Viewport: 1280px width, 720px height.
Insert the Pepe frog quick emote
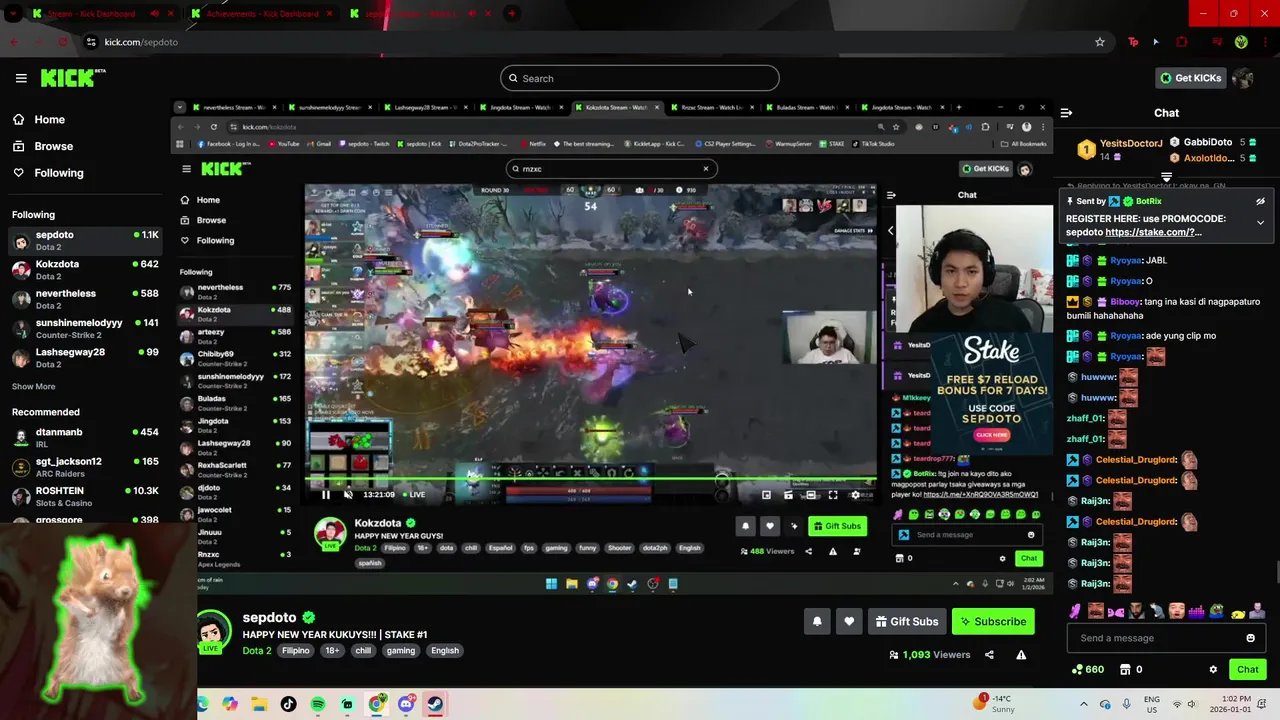1217,611
